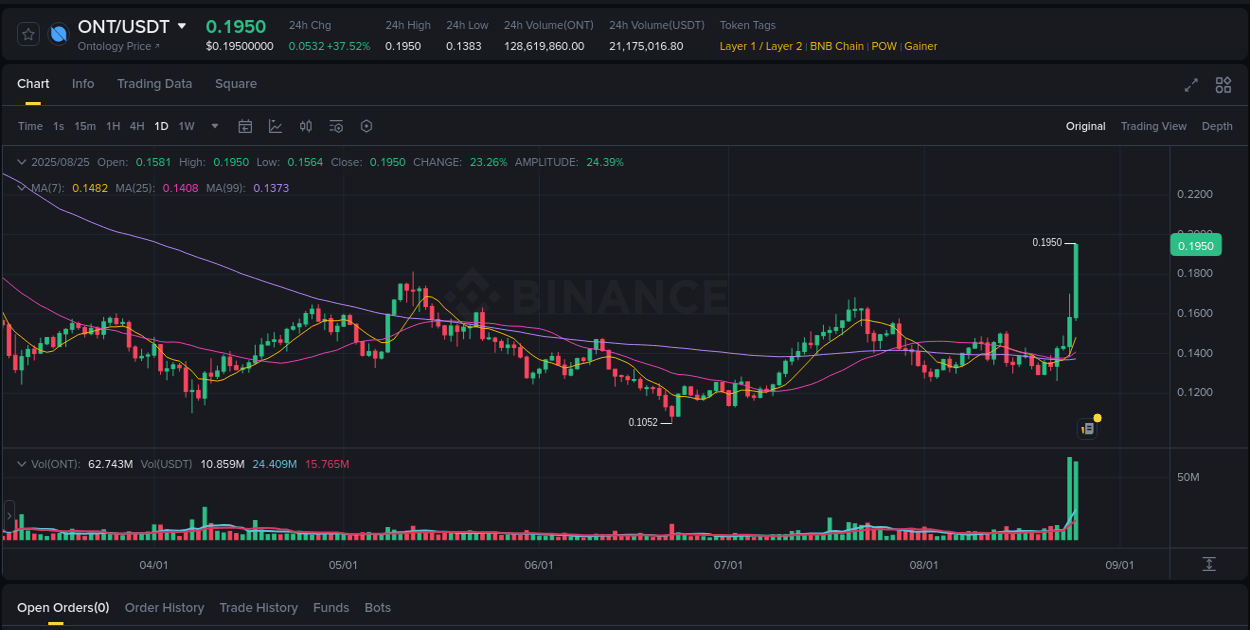The image size is (1250, 630).
Task: Switch chart to Trading View mode
Action: click(x=1154, y=126)
